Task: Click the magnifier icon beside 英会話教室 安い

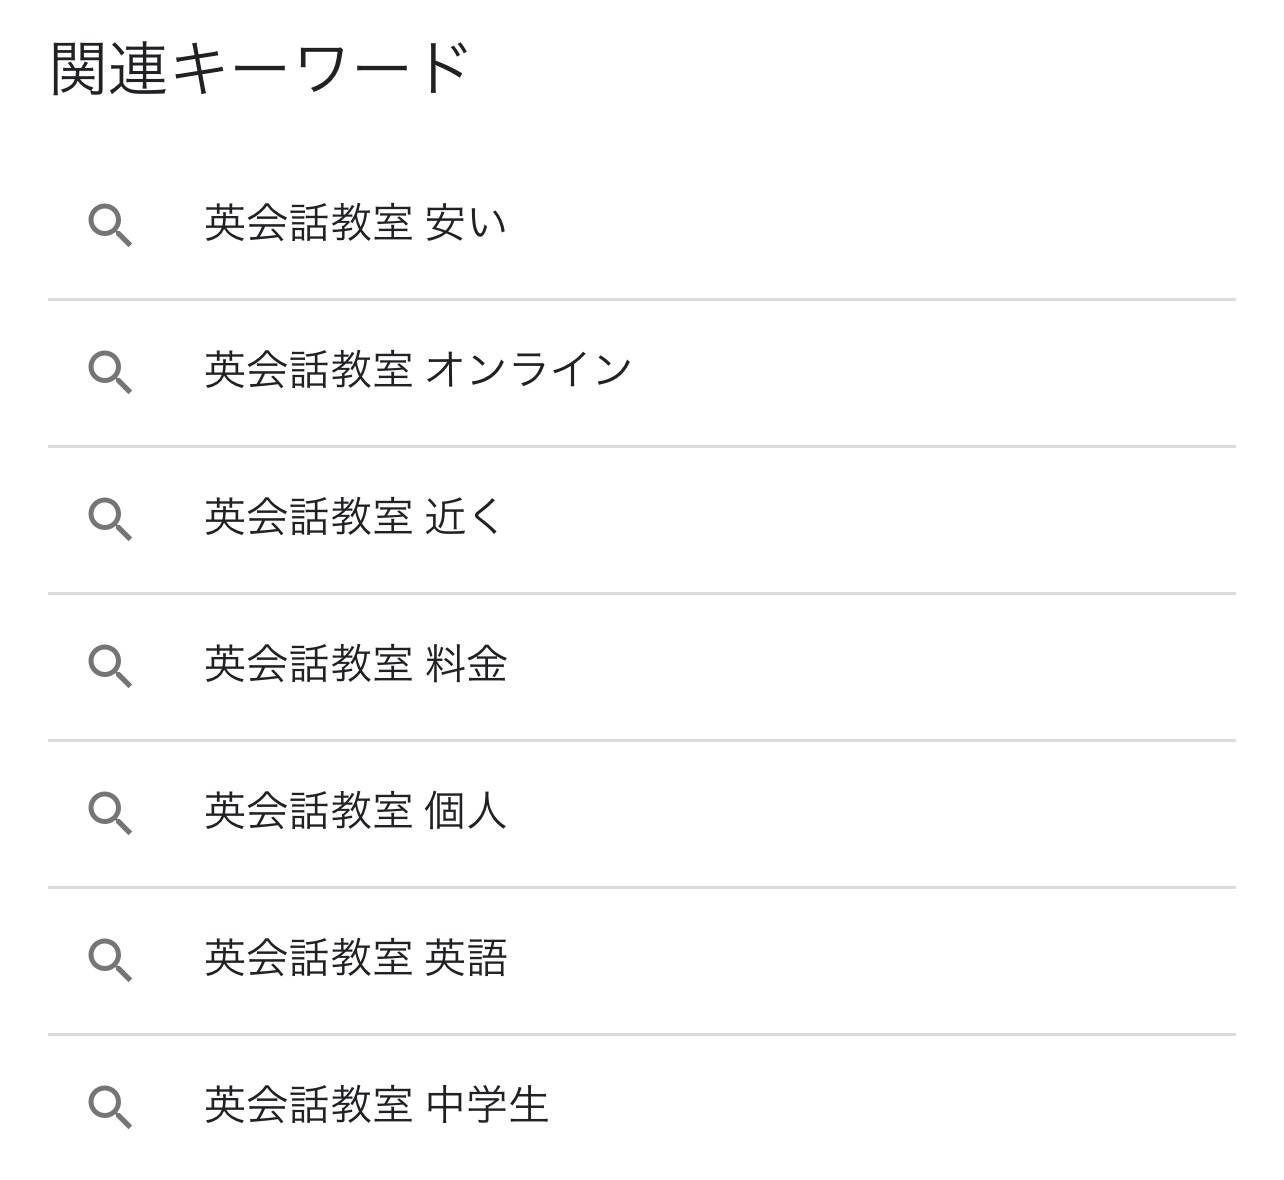Action: tap(113, 223)
